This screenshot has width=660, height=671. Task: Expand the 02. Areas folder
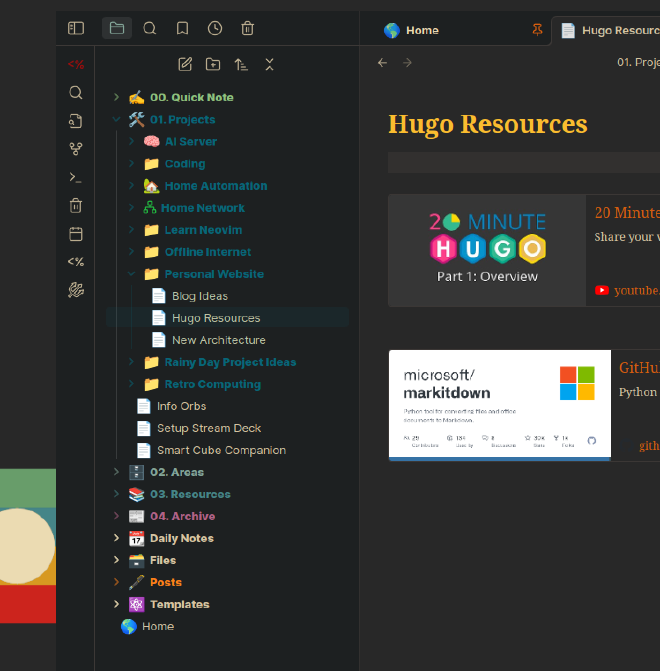pyautogui.click(x=116, y=472)
